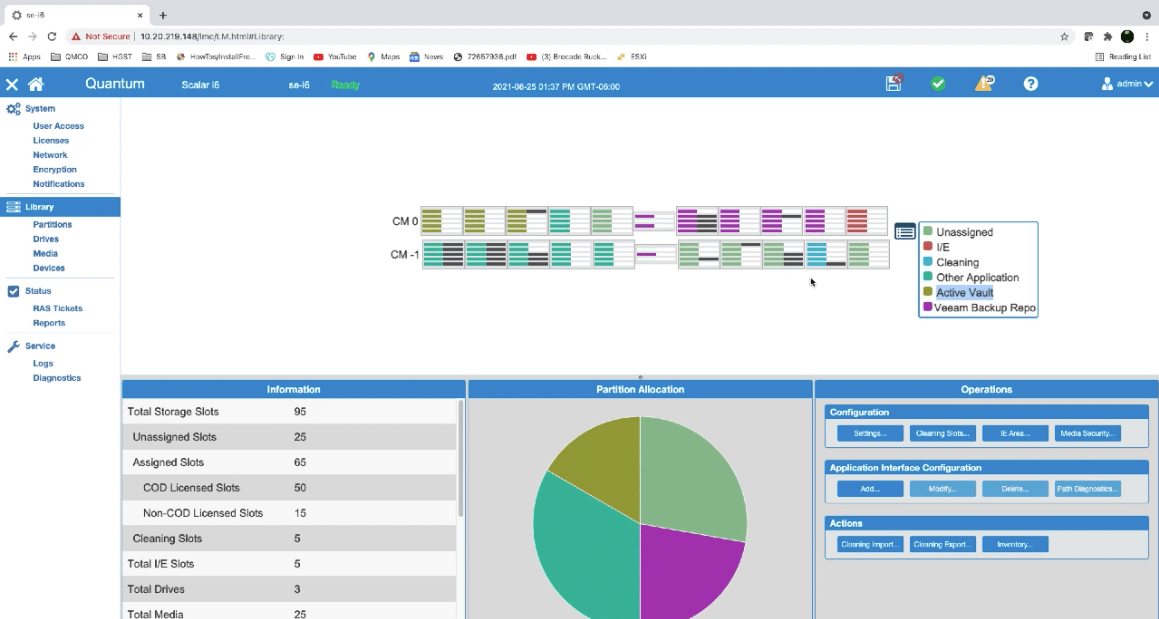Open Licenses in the sidebar

[51, 141]
